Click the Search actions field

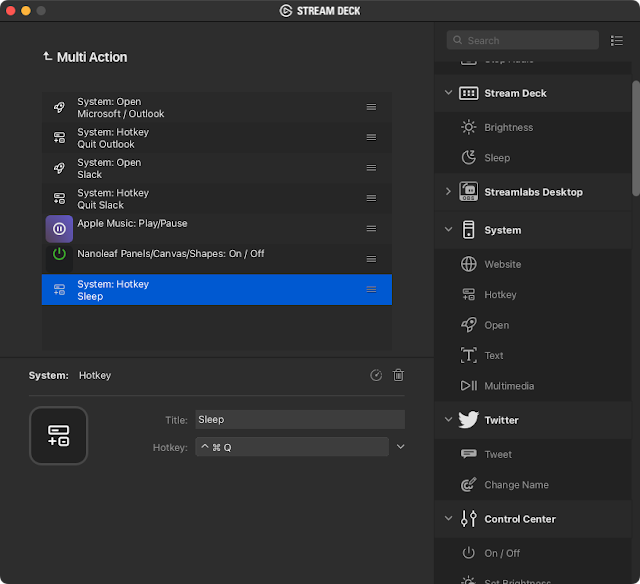point(522,41)
